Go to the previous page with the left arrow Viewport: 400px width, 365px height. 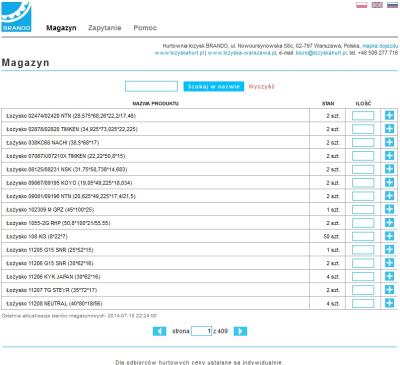[159, 331]
